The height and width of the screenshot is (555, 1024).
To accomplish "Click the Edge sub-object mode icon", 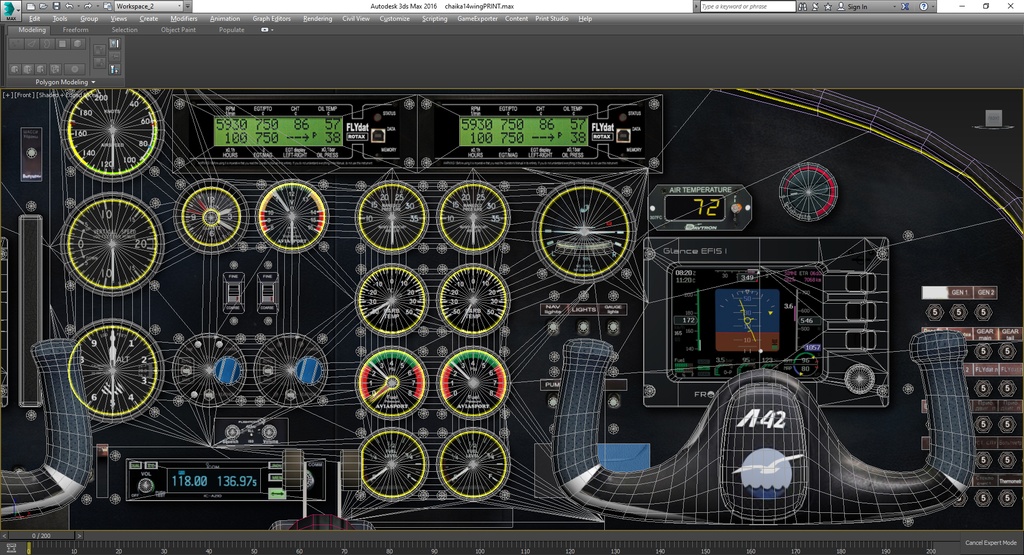I will pyautogui.click(x=31, y=44).
